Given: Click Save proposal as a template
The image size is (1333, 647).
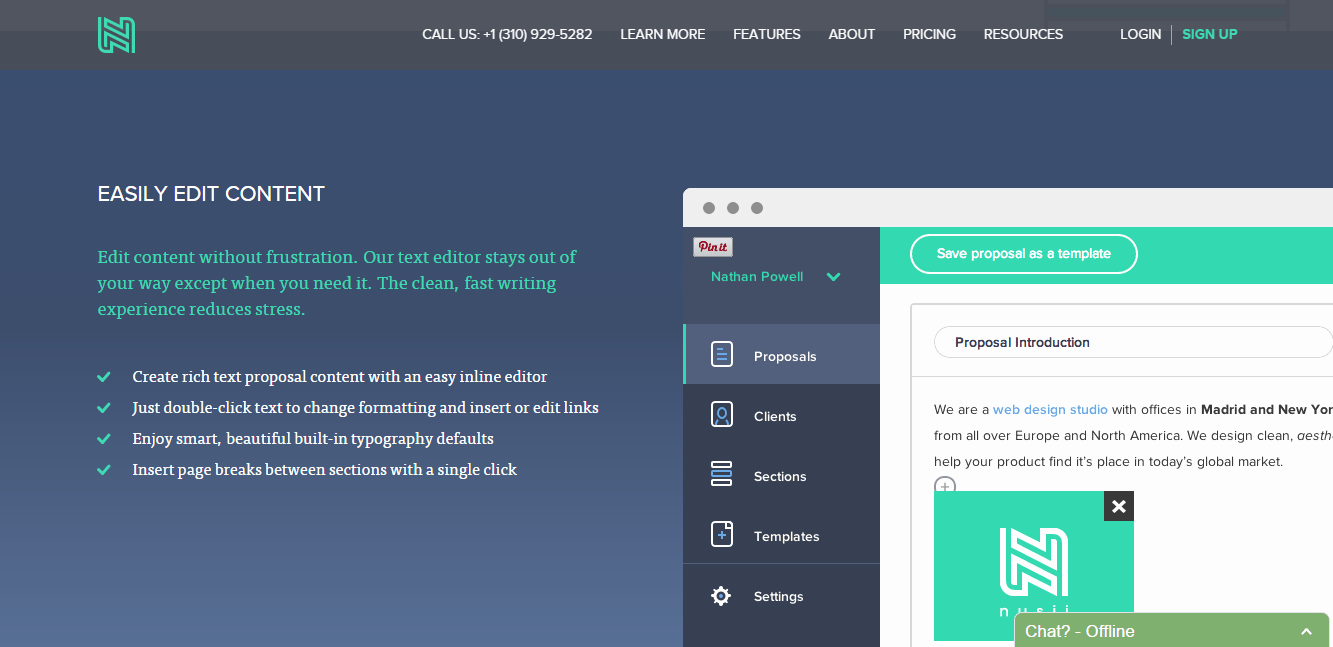Looking at the screenshot, I should [x=1024, y=254].
